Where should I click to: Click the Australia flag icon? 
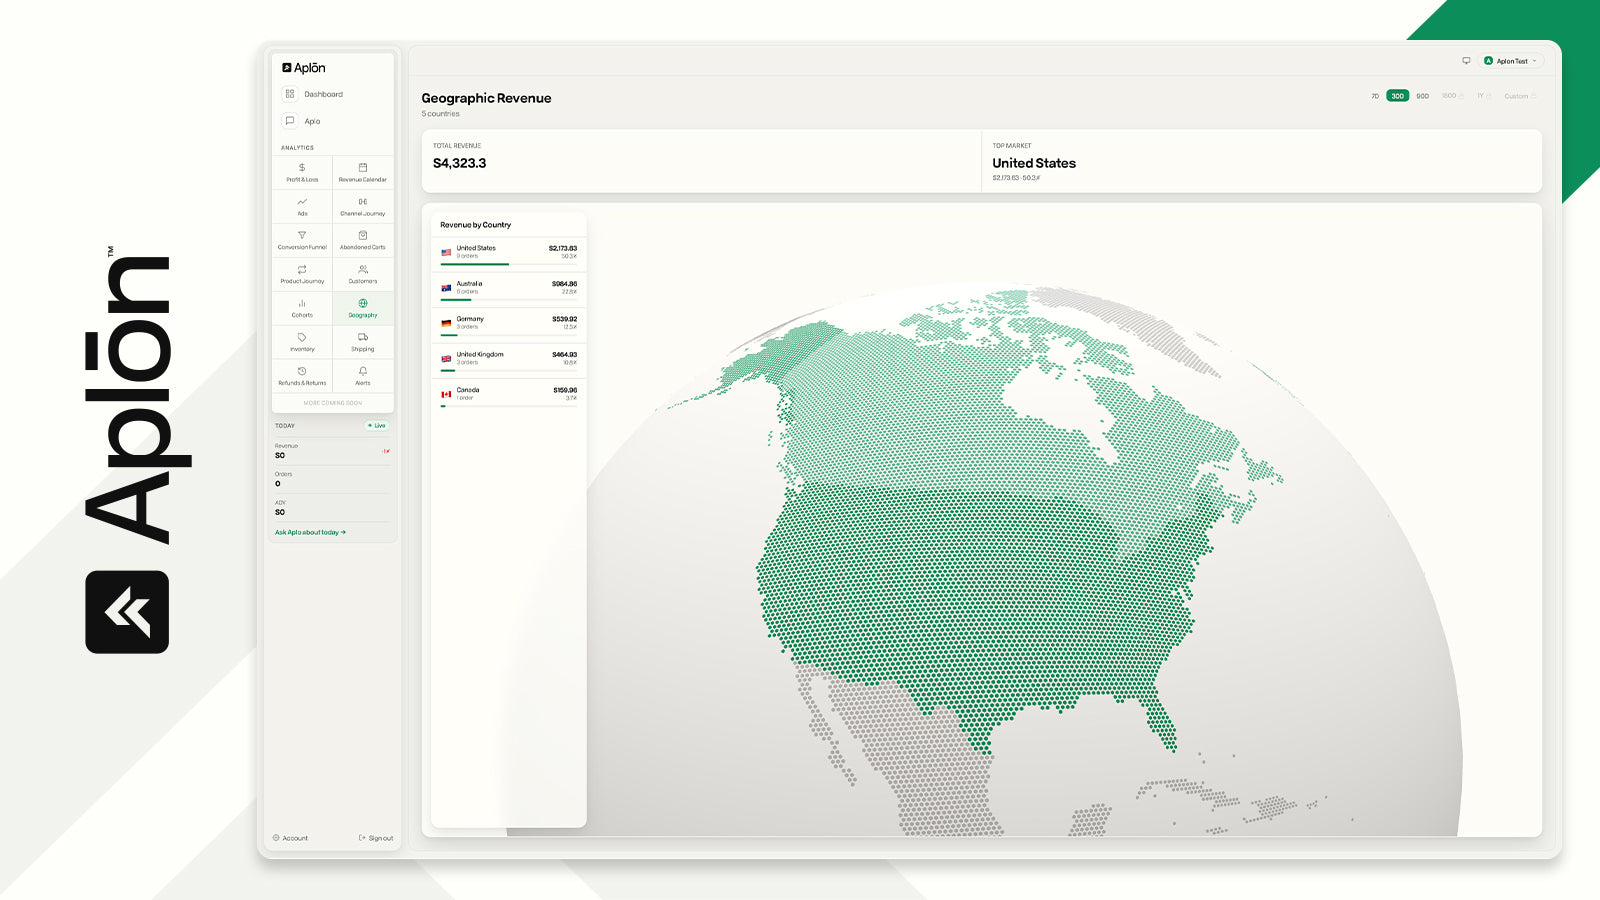coord(446,288)
